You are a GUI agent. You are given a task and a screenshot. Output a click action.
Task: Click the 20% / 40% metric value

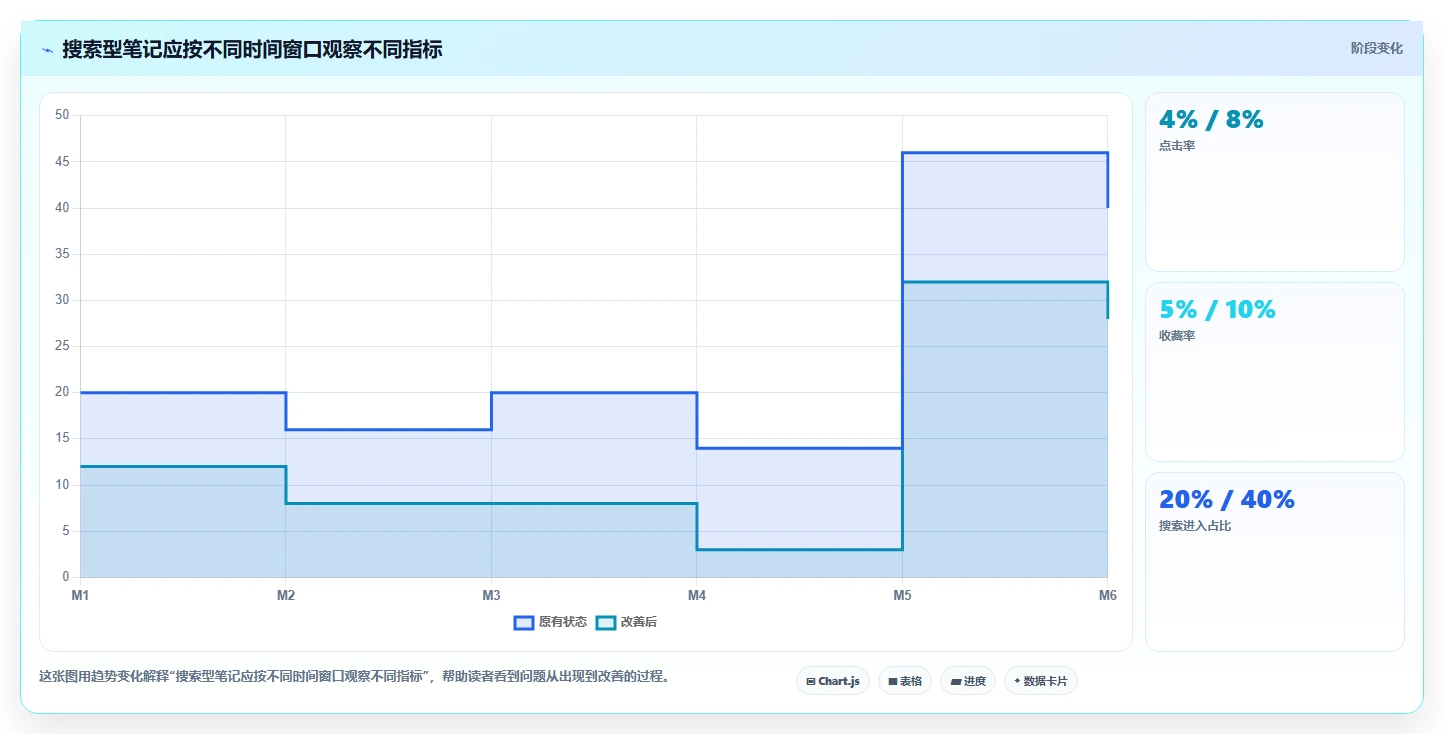(1227, 500)
